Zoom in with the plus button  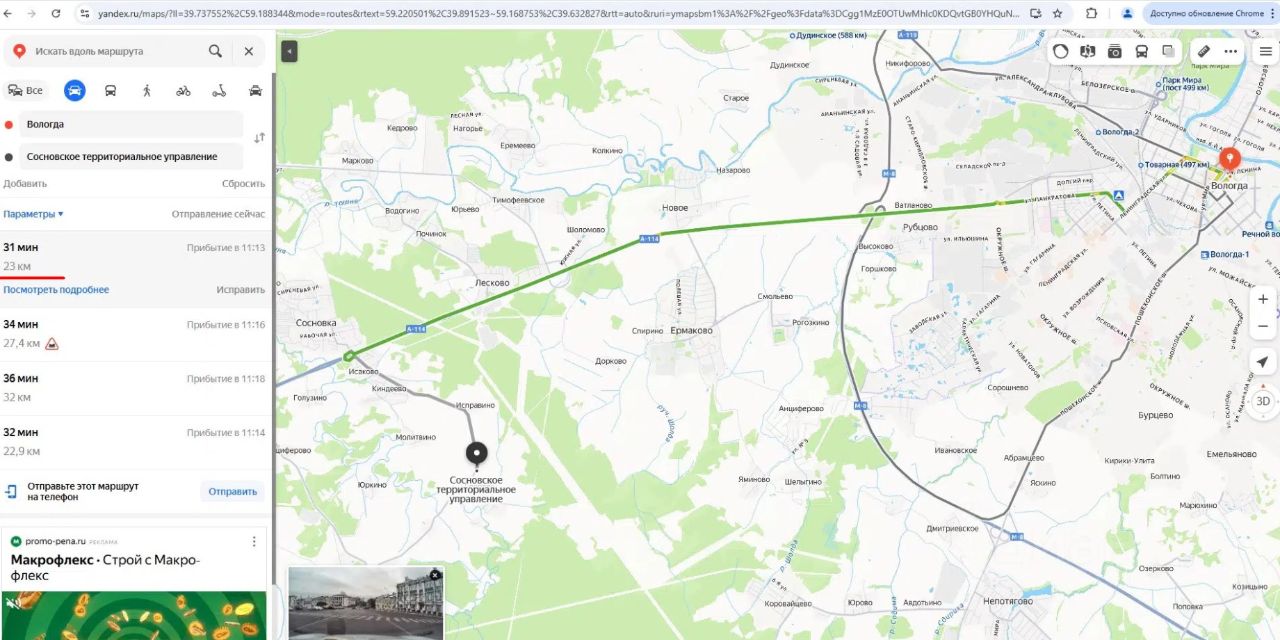coord(1263,299)
